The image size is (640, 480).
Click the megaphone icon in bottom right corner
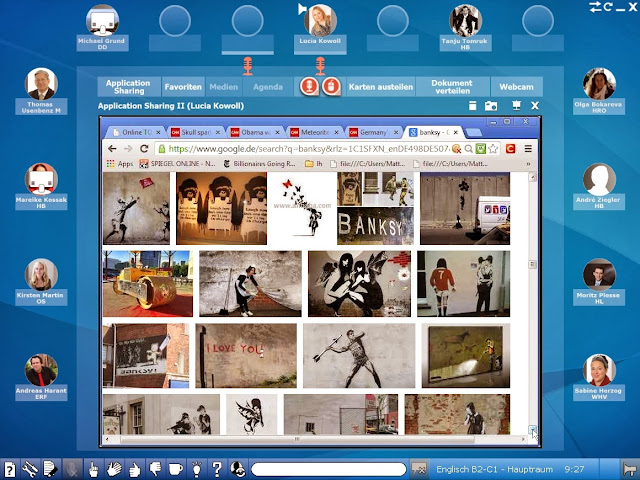pyautogui.click(x=630, y=469)
